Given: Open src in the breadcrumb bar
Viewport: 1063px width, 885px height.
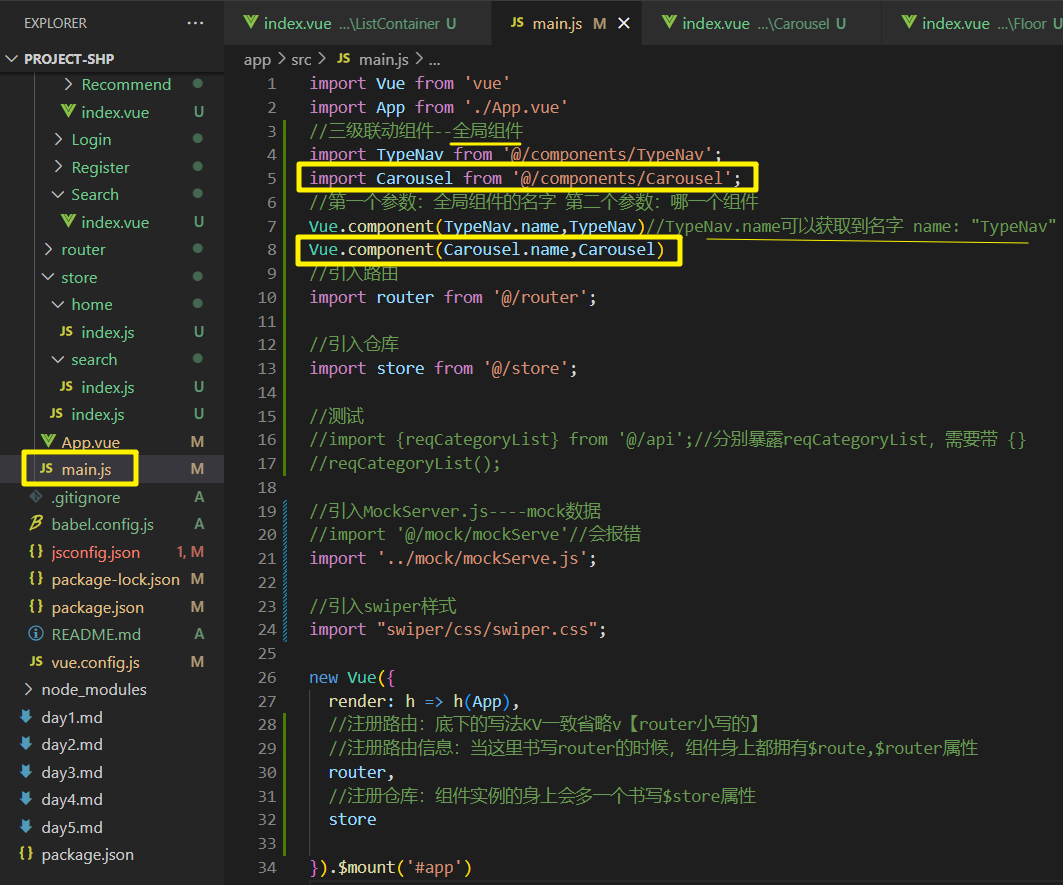Looking at the screenshot, I should pos(302,59).
